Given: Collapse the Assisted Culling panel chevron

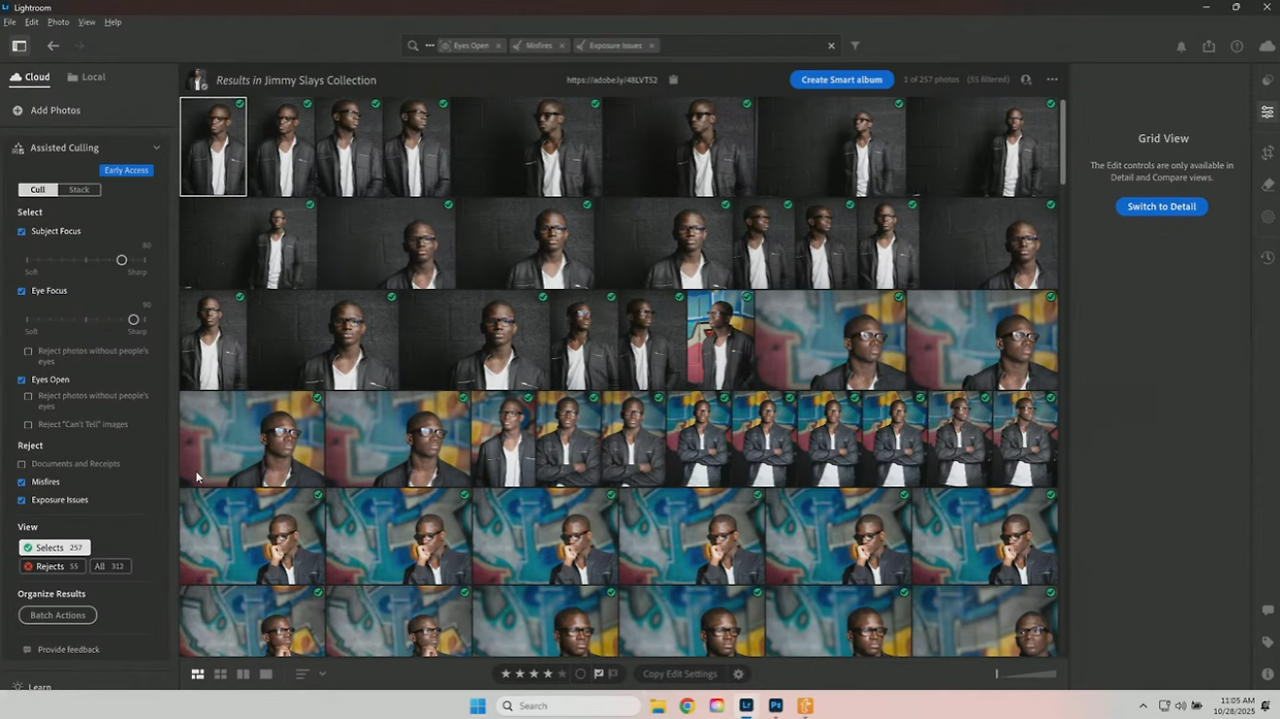Looking at the screenshot, I should coord(156,148).
